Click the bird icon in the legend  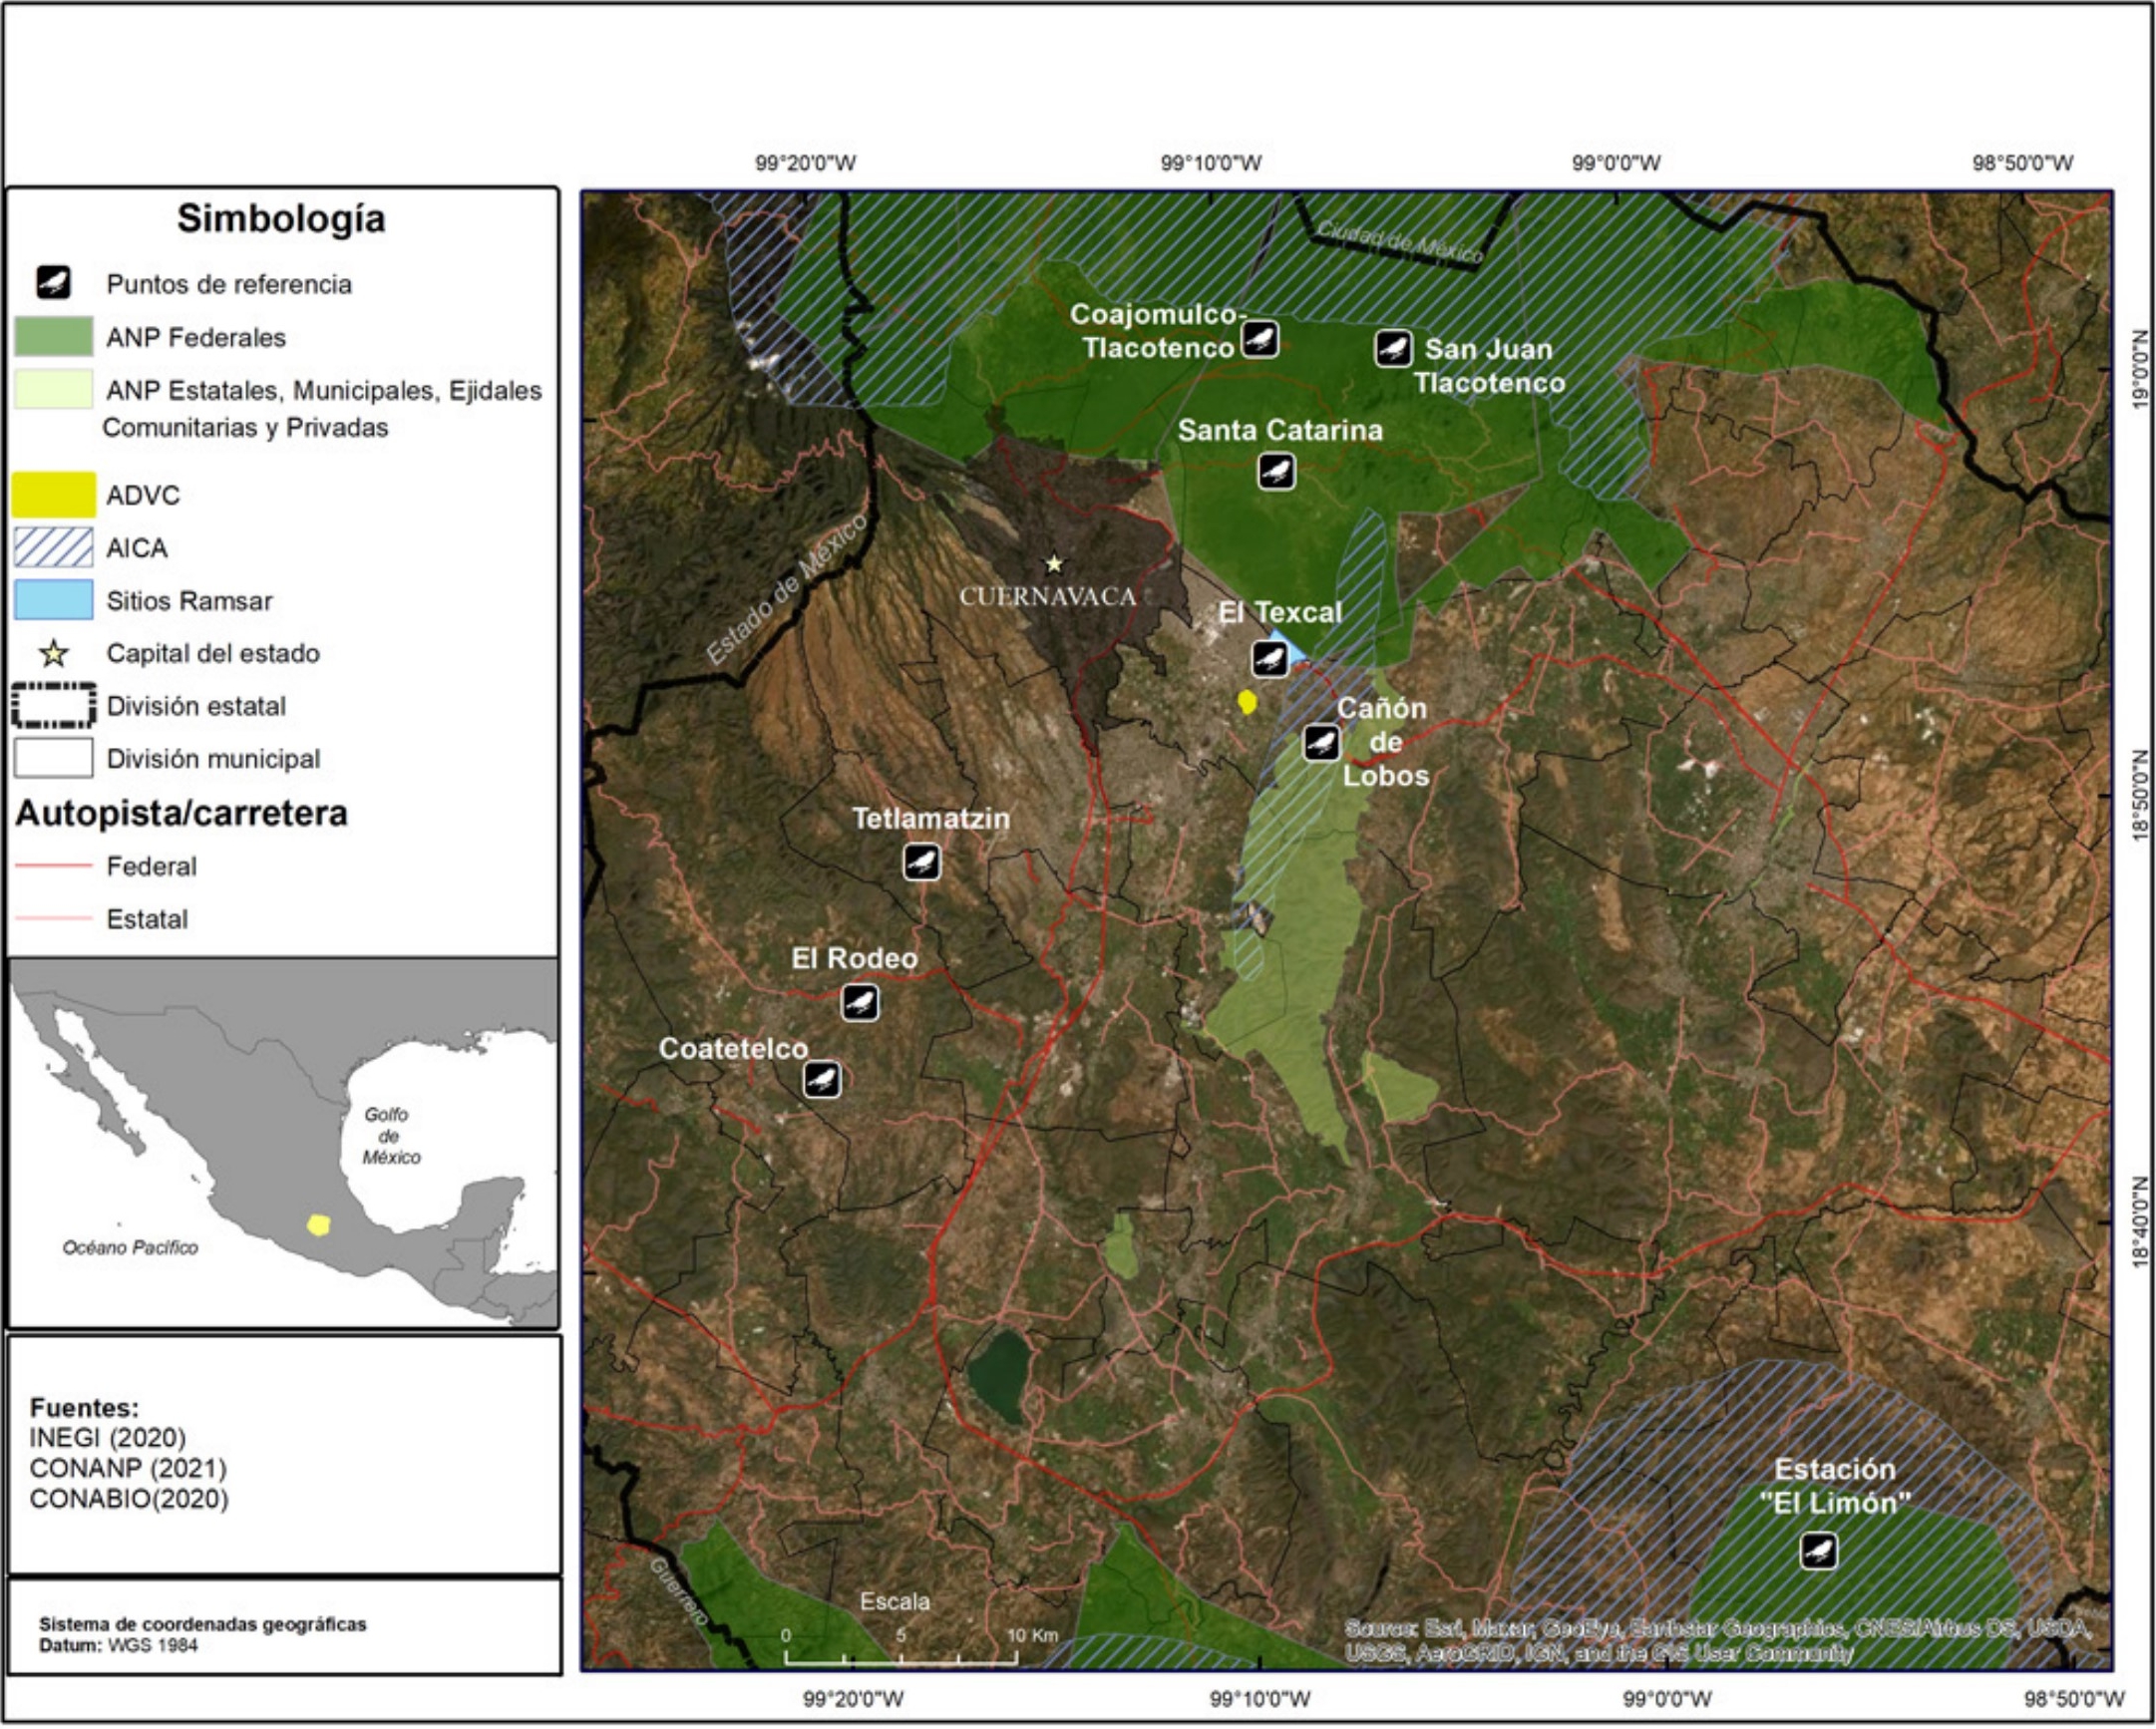click(53, 283)
